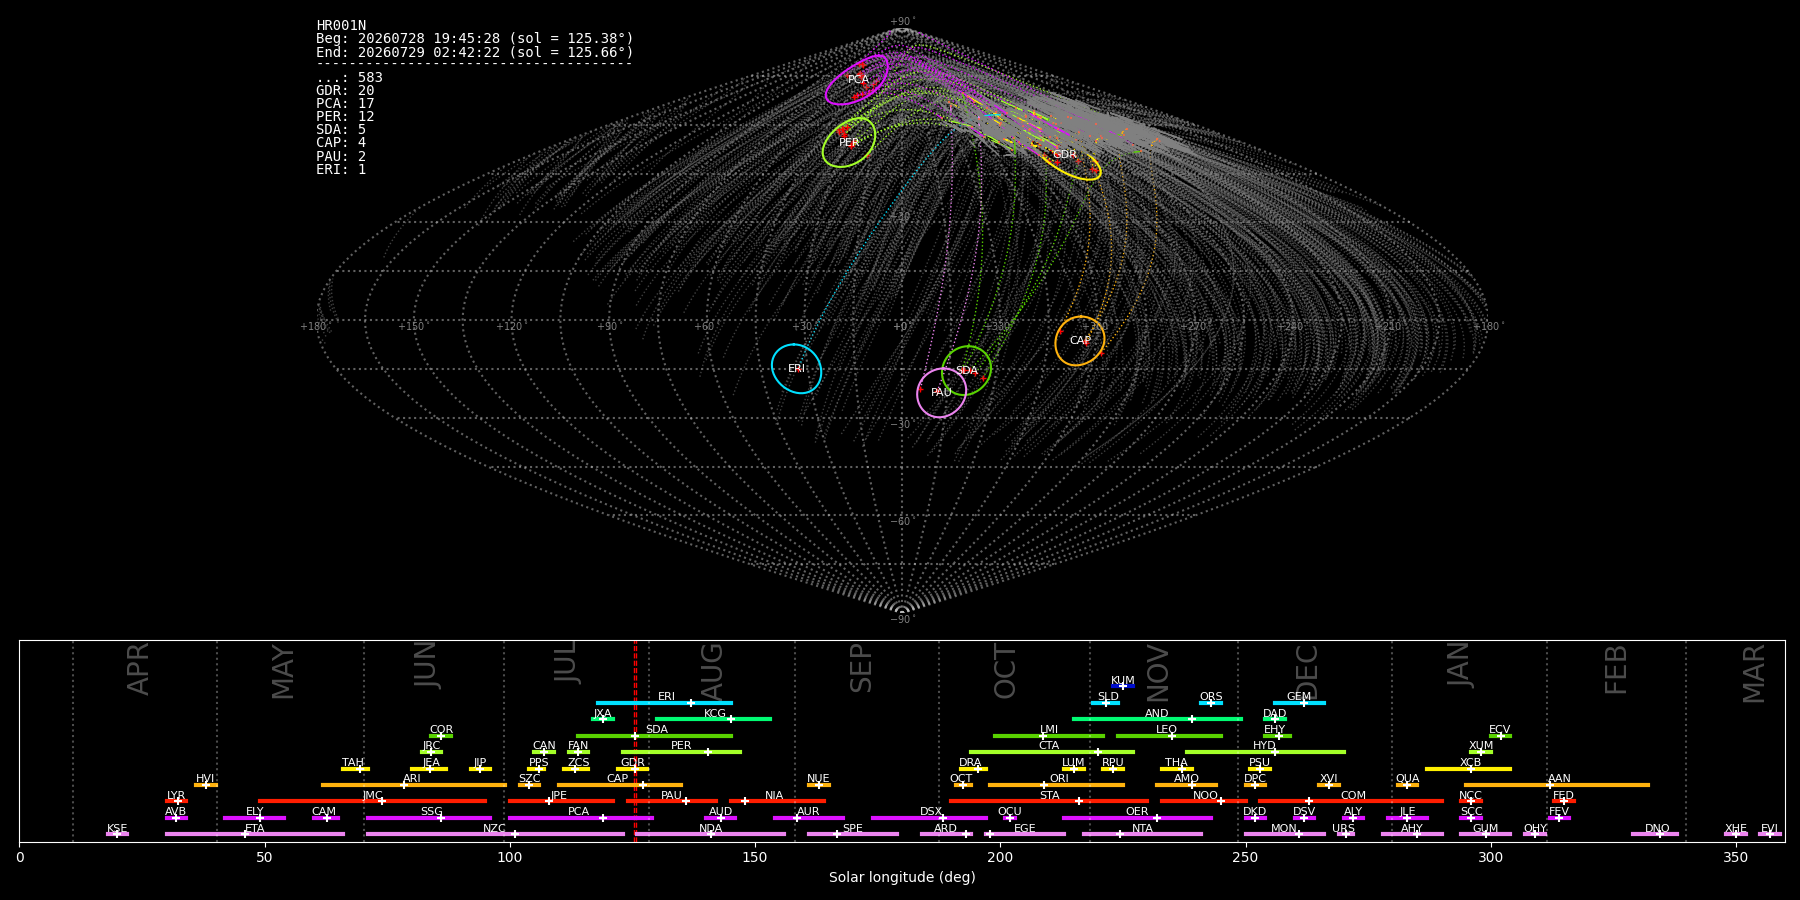The width and height of the screenshot is (1800, 900).
Task: Click the ORI shower bar in October
Action: (1056, 785)
